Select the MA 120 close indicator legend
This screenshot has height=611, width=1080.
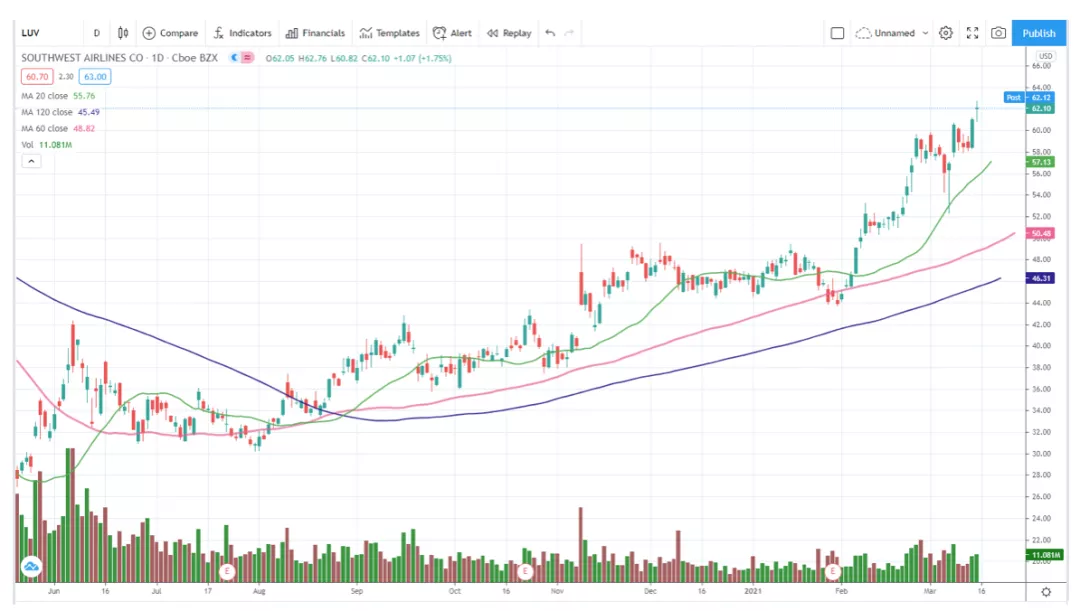(60, 112)
